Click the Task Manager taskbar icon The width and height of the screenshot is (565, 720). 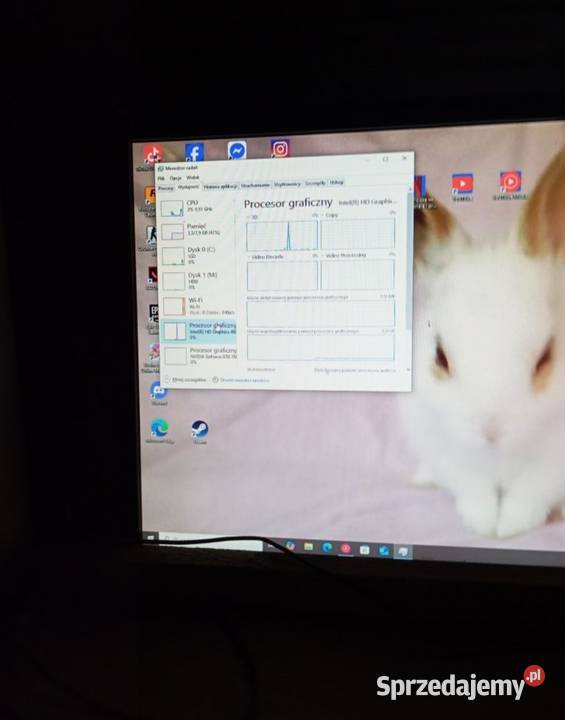point(403,551)
